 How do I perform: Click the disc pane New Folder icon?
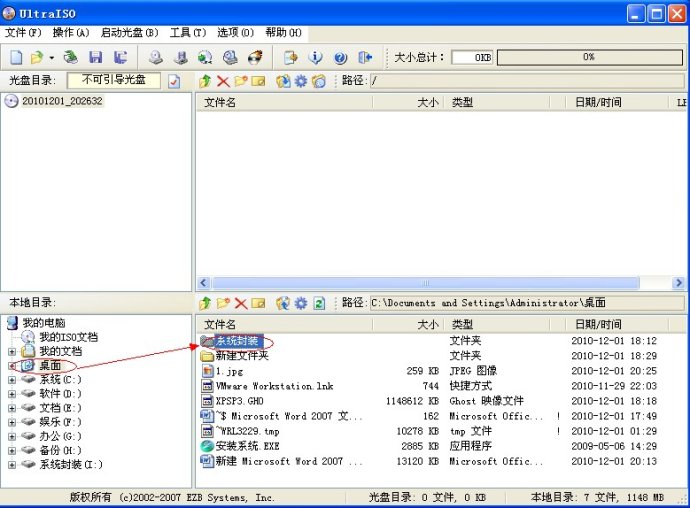241,81
